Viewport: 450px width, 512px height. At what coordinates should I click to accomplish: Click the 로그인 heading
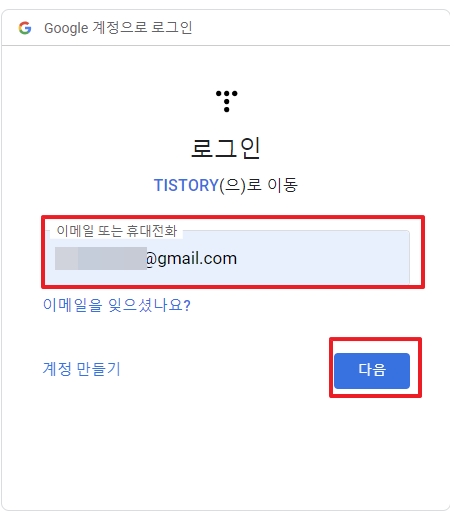pyautogui.click(x=226, y=148)
